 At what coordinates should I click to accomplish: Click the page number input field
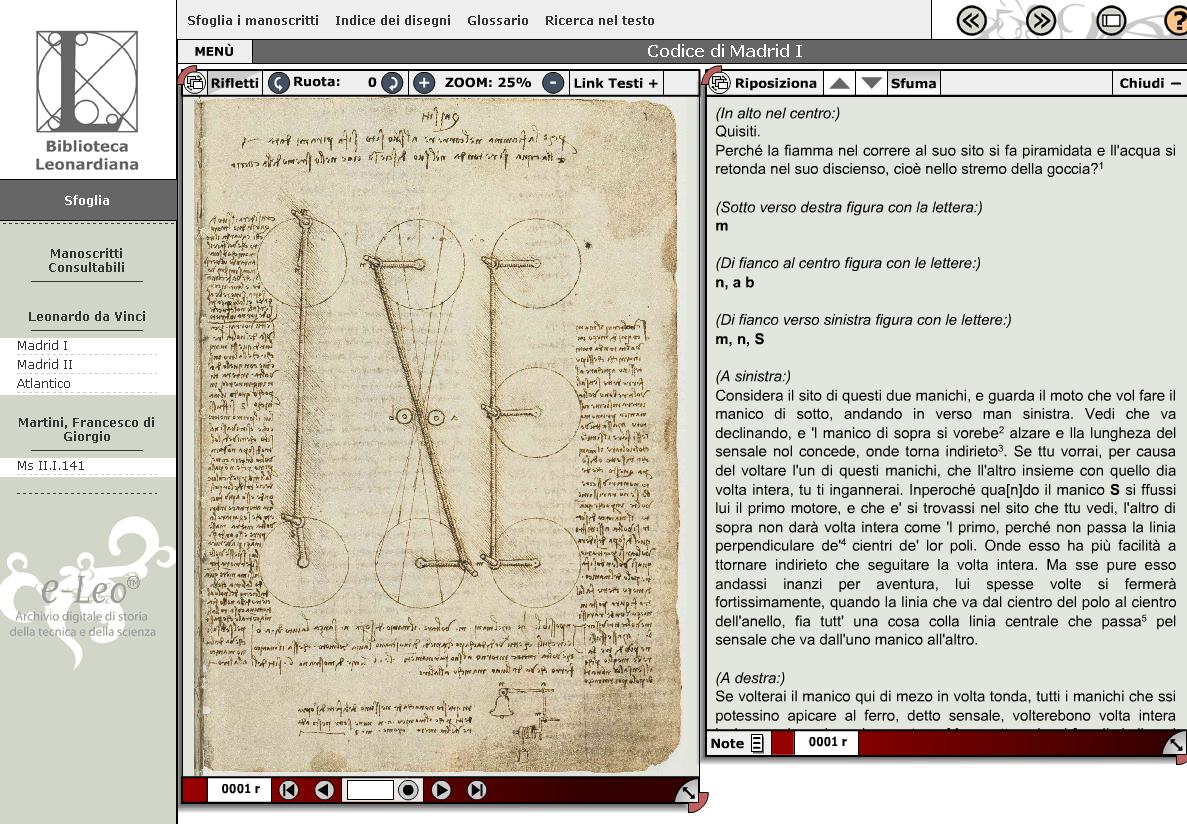click(370, 790)
